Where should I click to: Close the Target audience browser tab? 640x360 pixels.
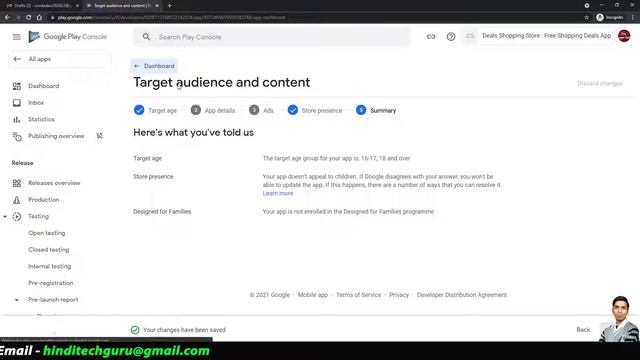click(x=157, y=6)
